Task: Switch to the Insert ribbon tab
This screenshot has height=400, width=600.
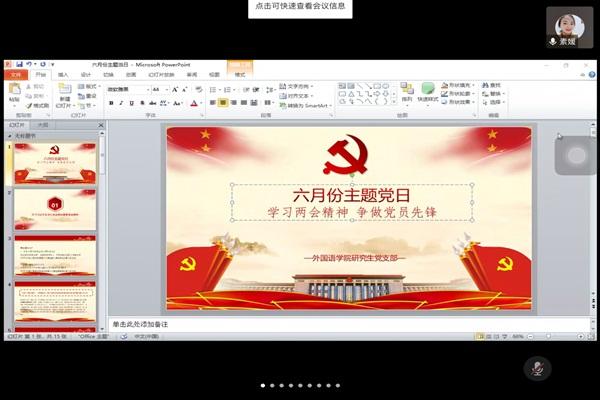Action: [x=63, y=75]
